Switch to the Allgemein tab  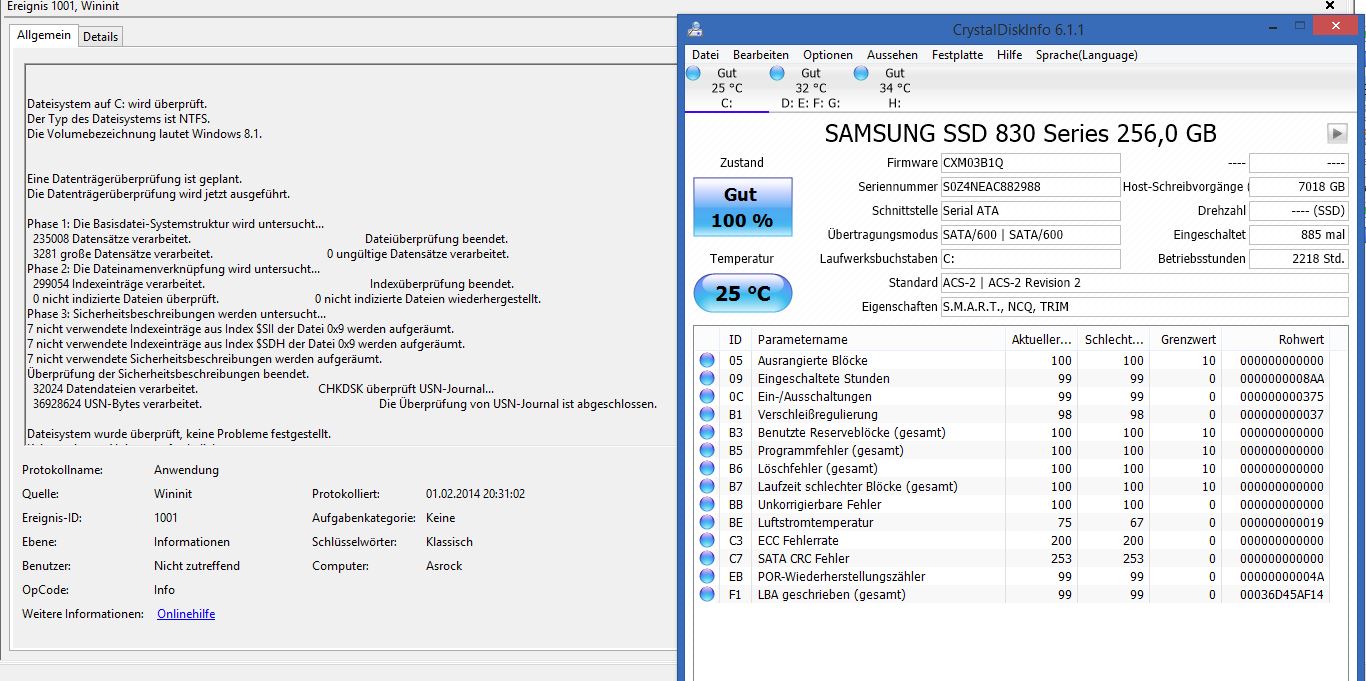44,35
